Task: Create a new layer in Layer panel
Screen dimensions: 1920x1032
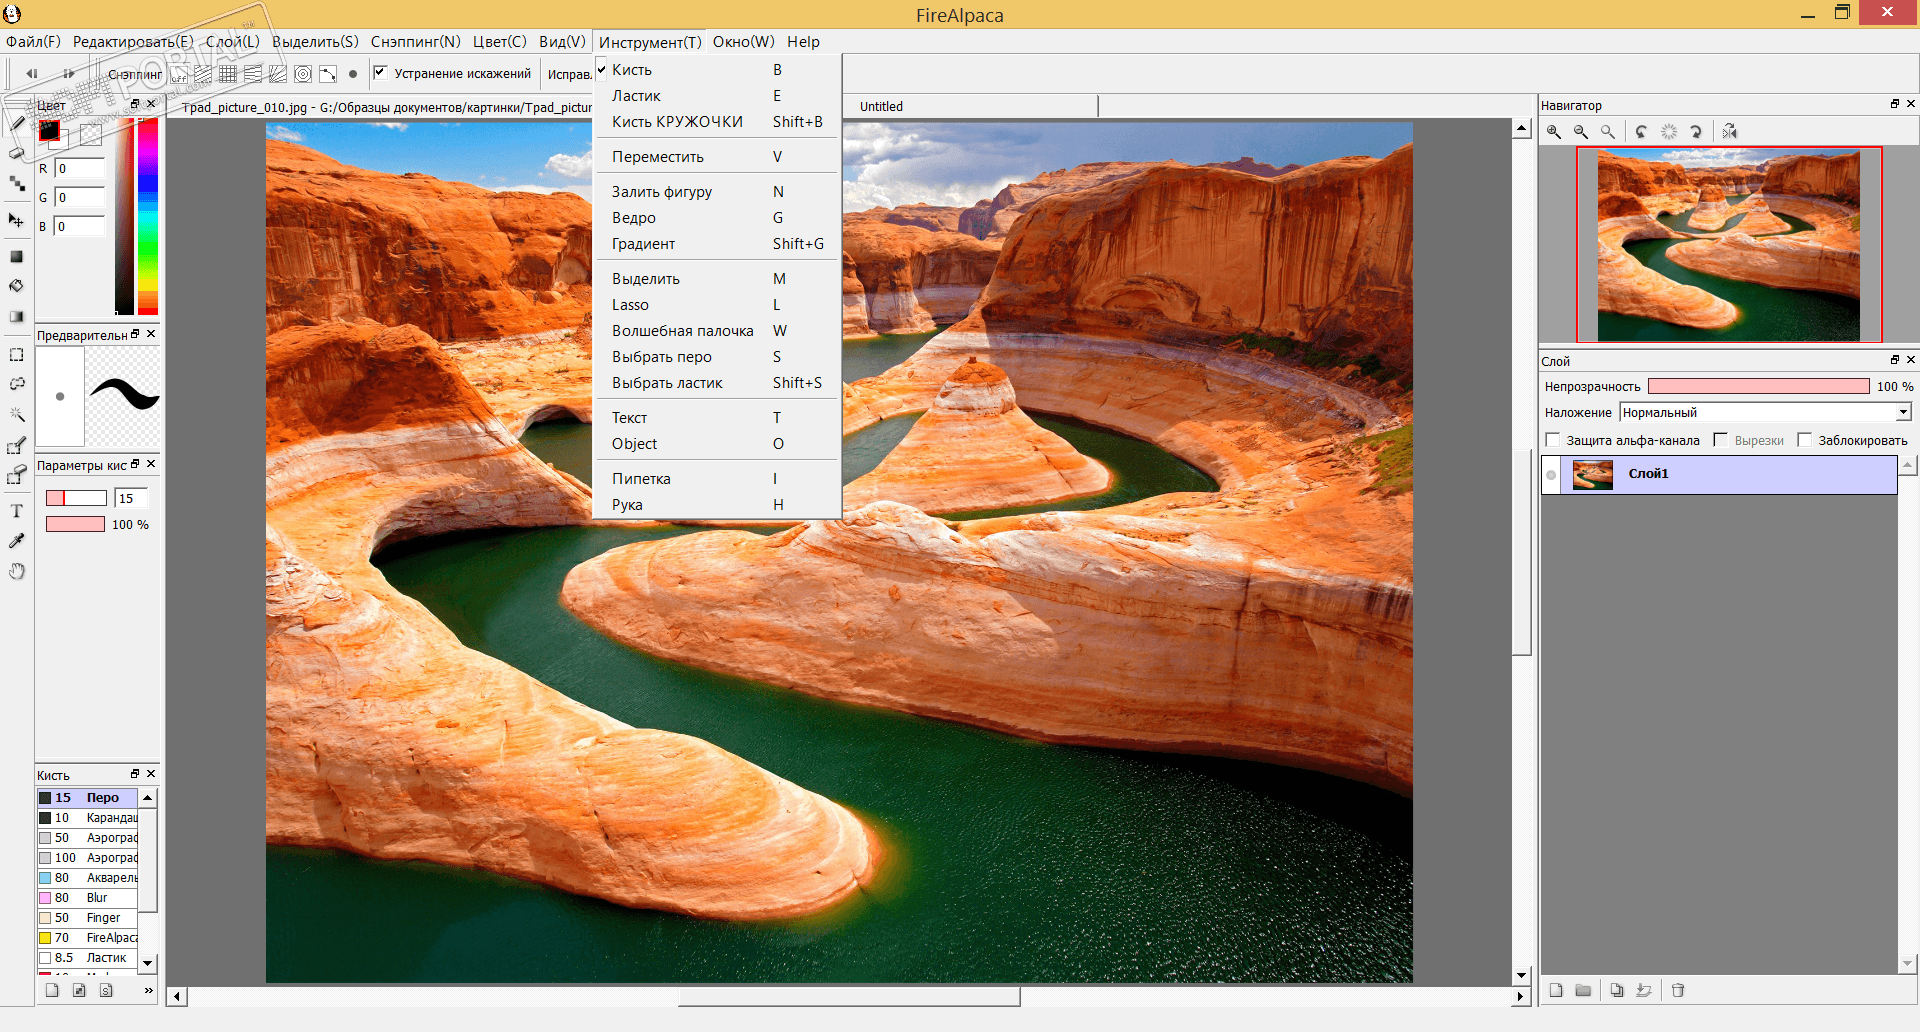Action: tap(1556, 990)
